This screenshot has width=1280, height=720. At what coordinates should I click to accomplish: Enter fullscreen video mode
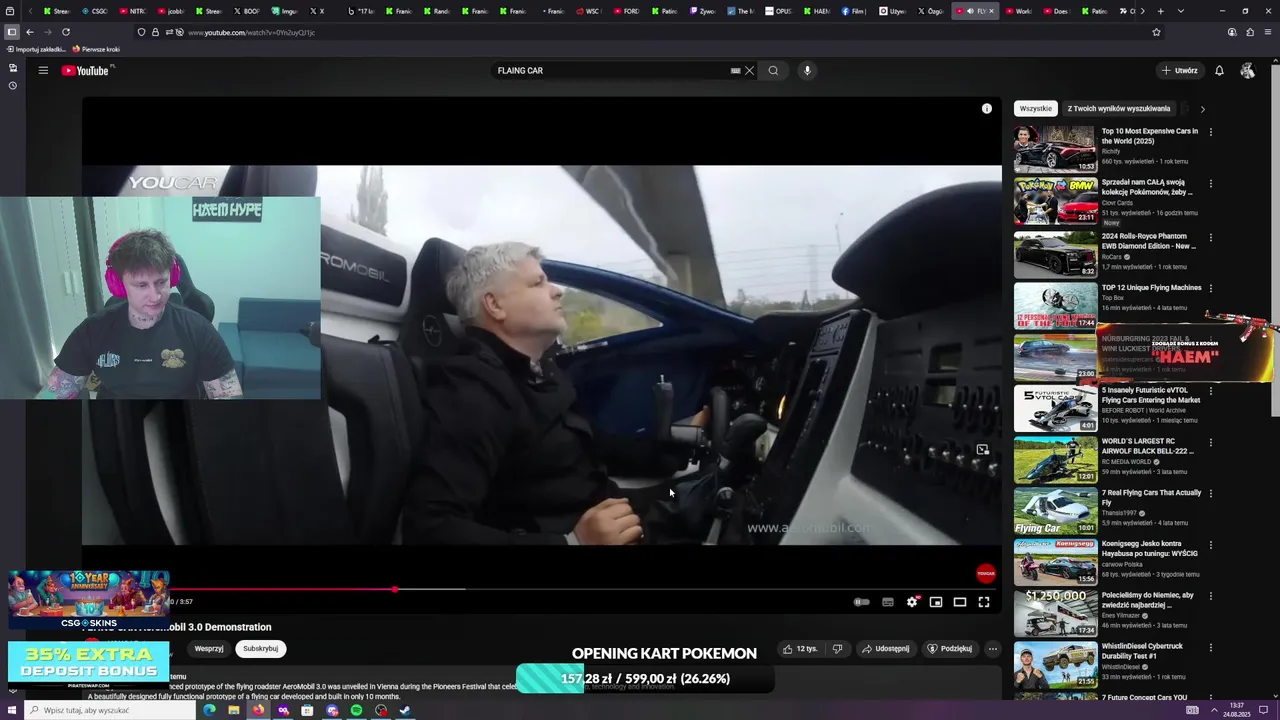click(984, 602)
